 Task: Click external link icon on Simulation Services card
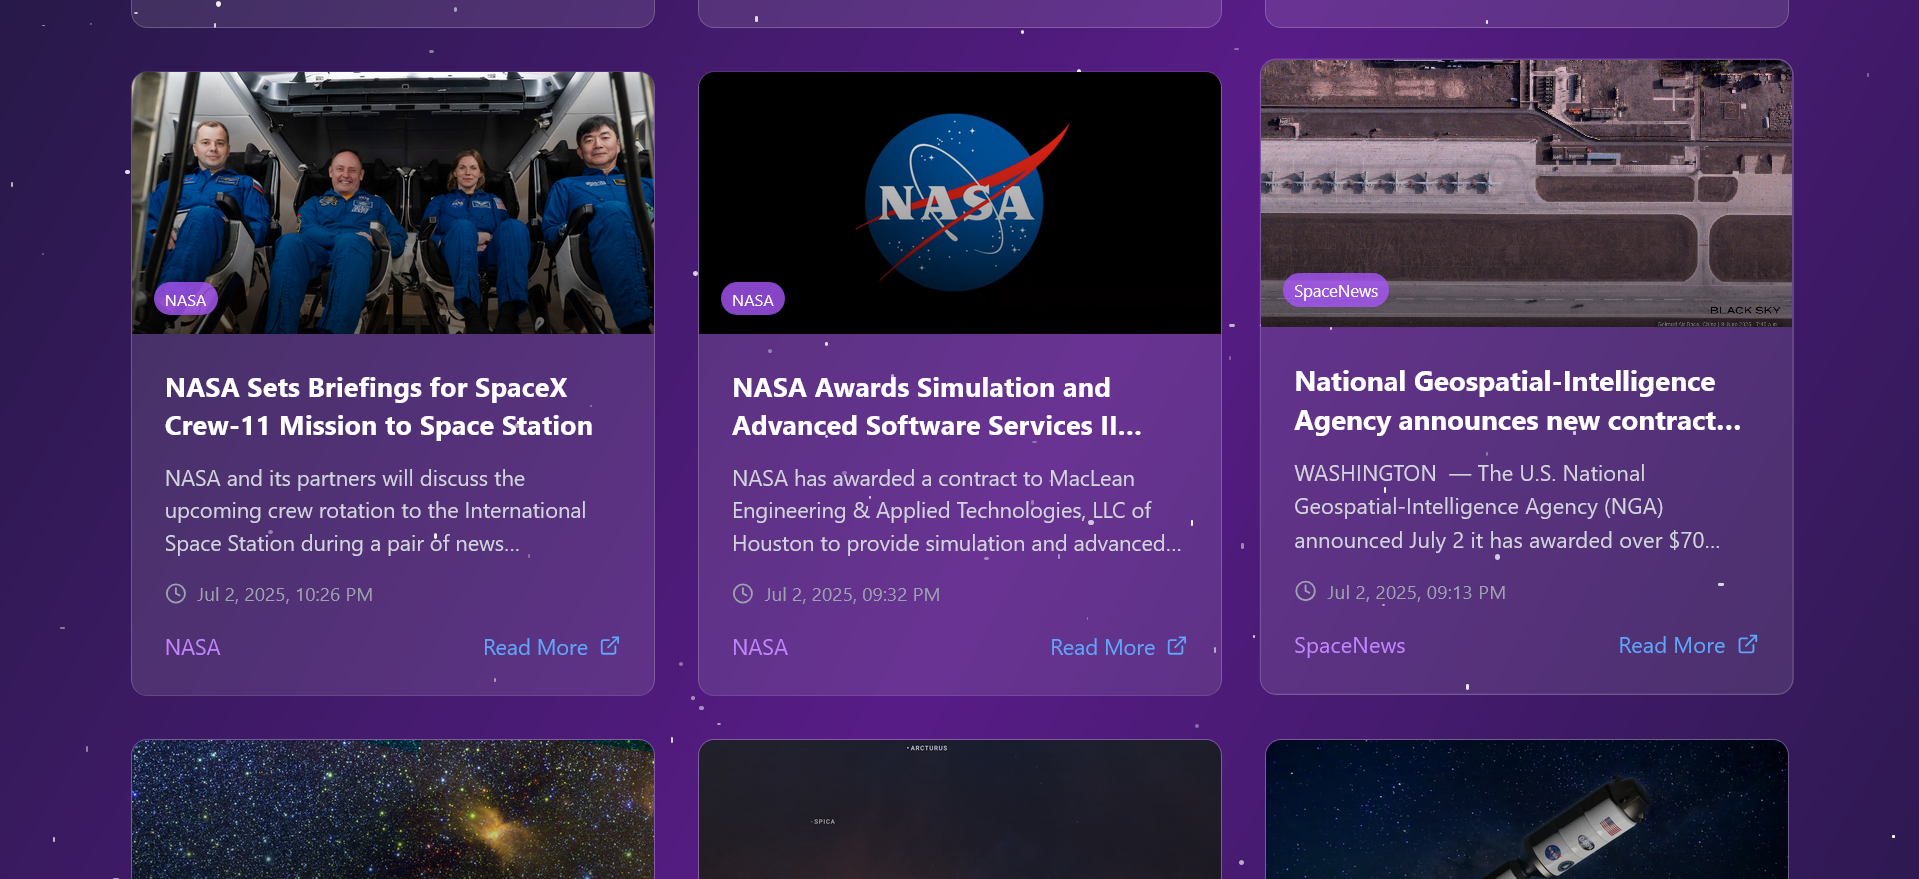(x=1177, y=646)
